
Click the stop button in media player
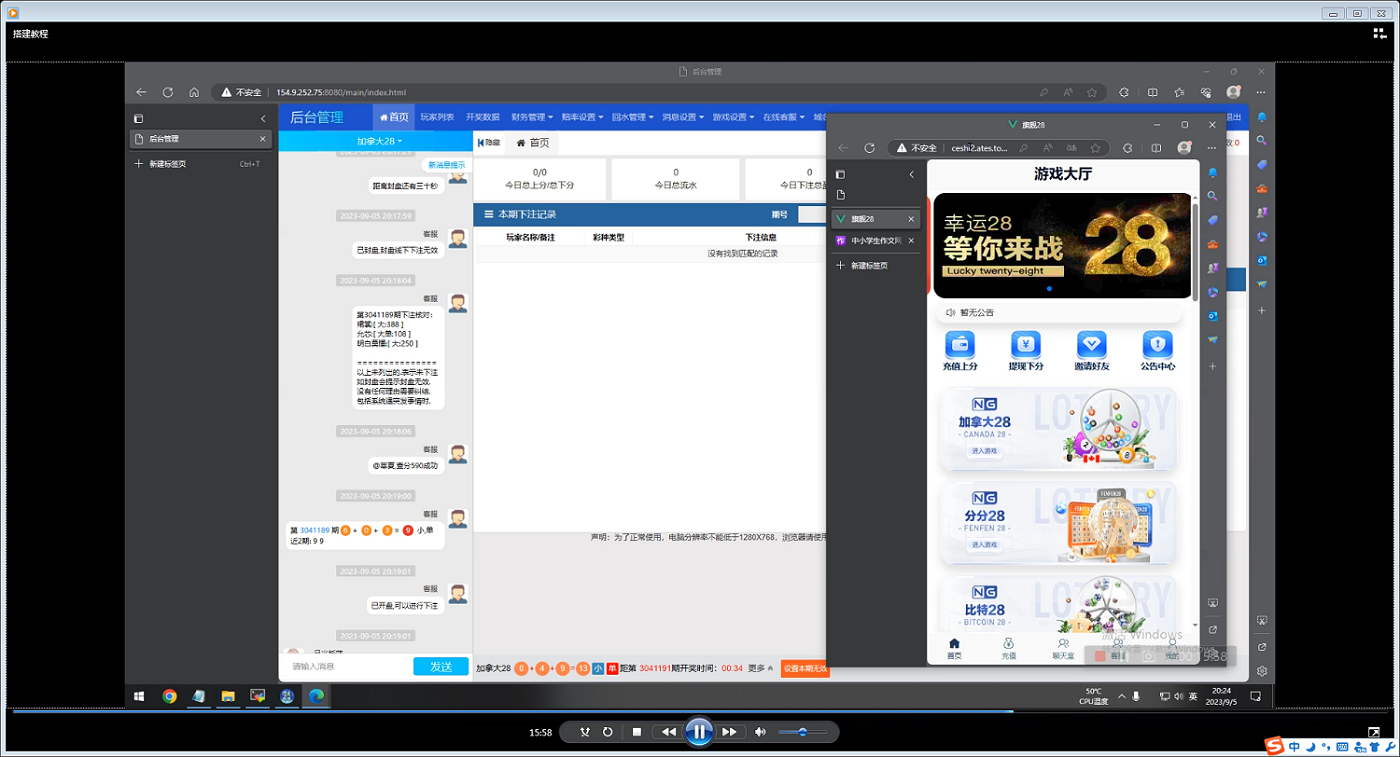(x=636, y=732)
